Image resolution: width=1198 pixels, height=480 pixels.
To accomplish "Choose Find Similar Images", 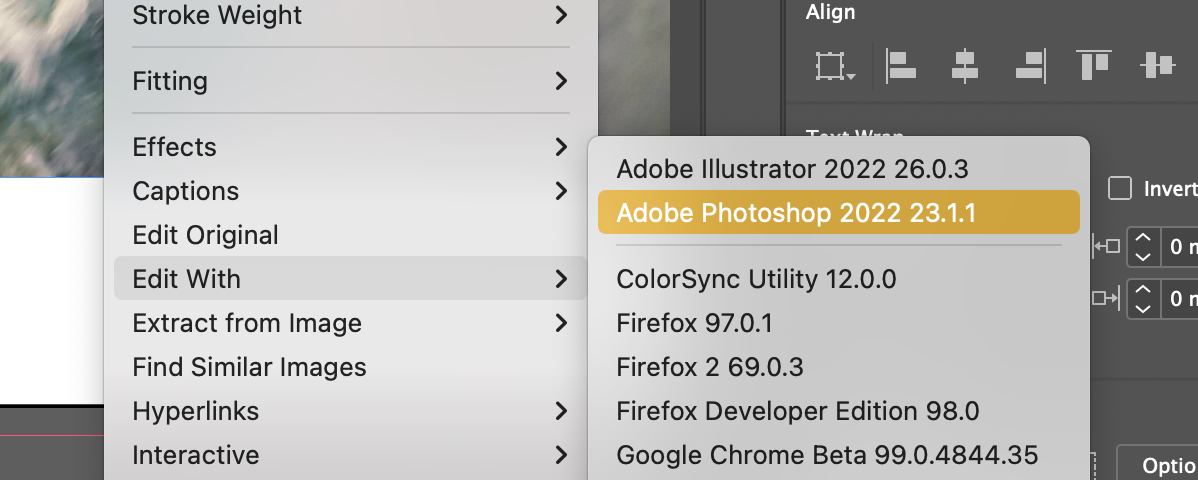I will pos(351,367).
